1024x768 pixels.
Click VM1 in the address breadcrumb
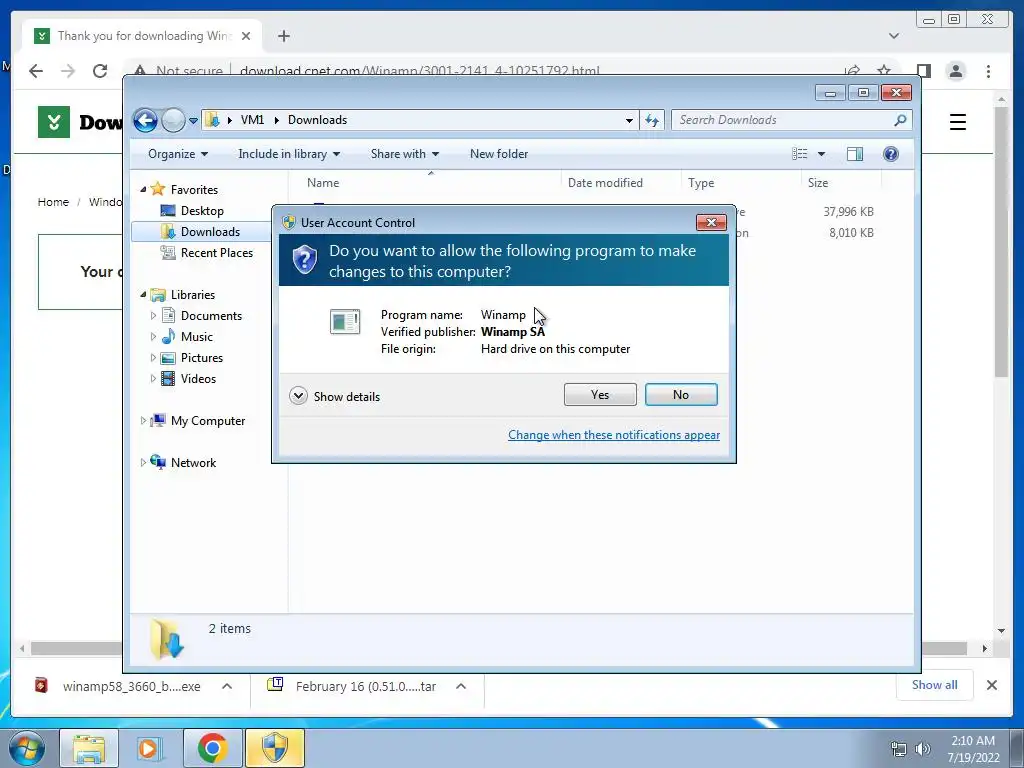(252, 120)
